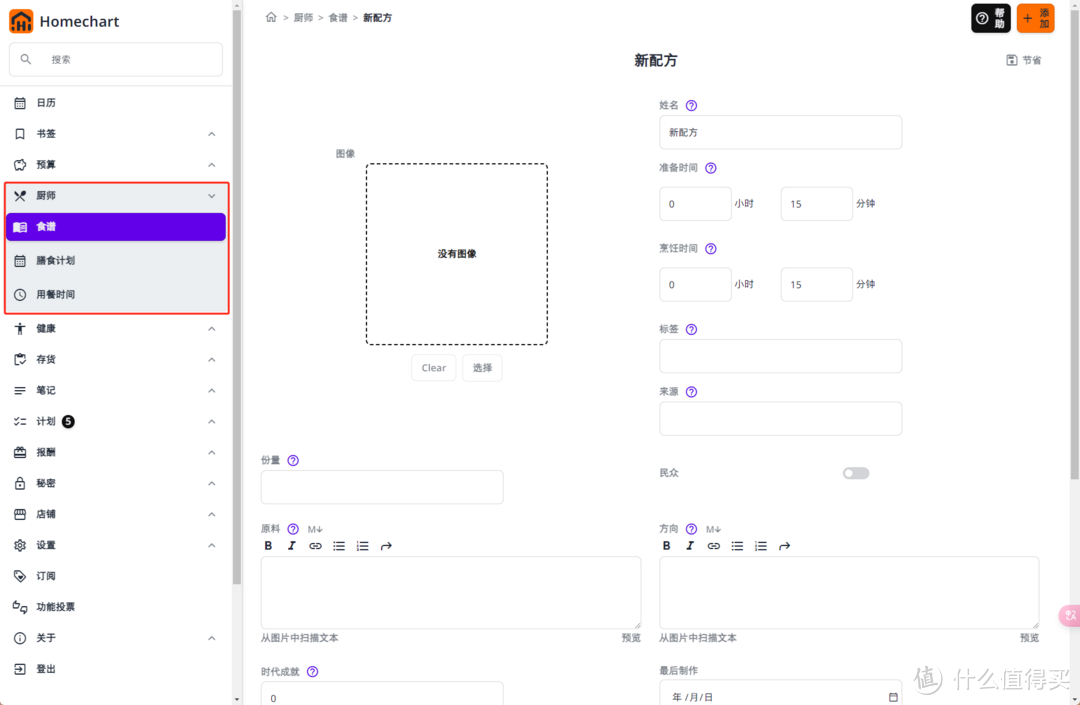Image resolution: width=1080 pixels, height=705 pixels.
Task: Click the italic icon in 方向 editor toolbar
Action: pyautogui.click(x=689, y=545)
